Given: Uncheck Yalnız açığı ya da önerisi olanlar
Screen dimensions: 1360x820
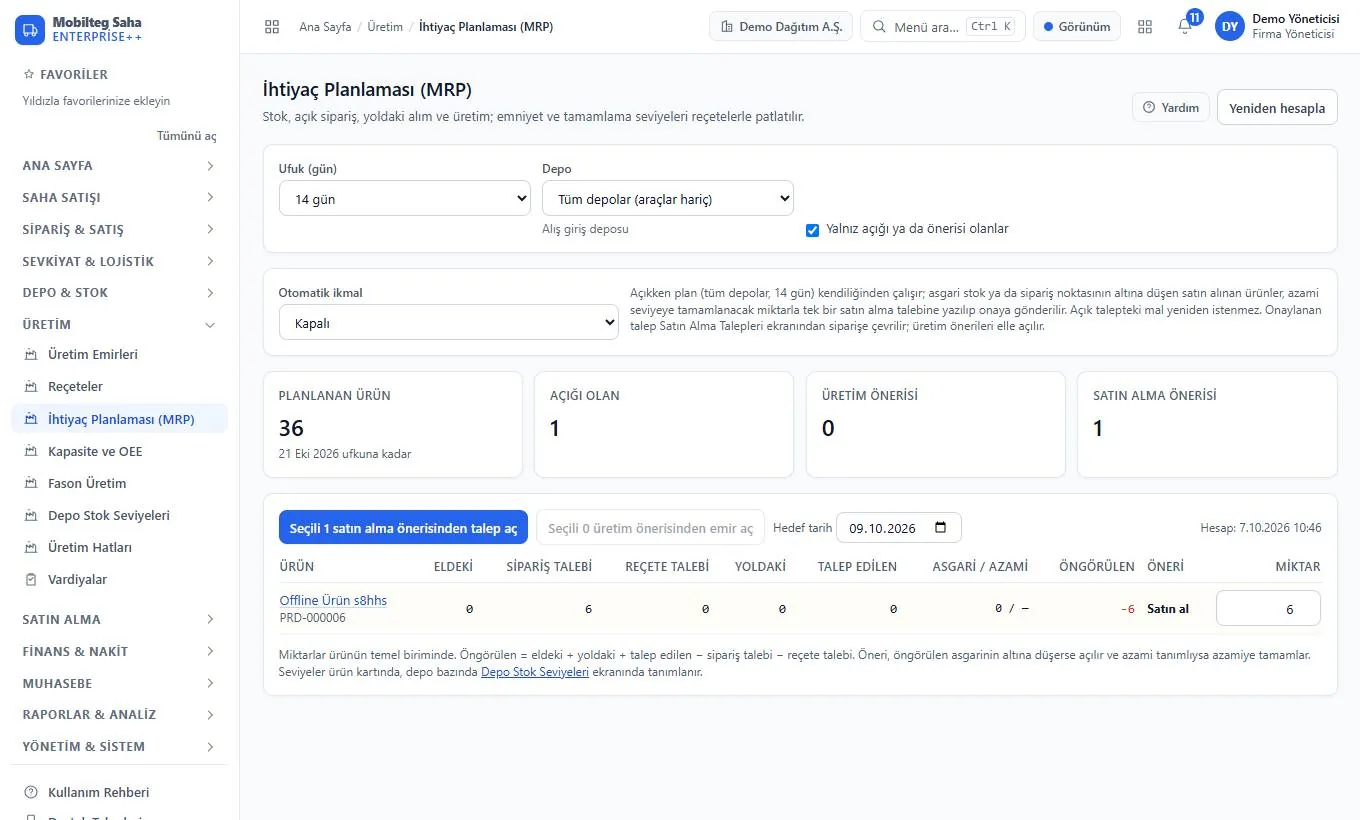Looking at the screenshot, I should 812,230.
